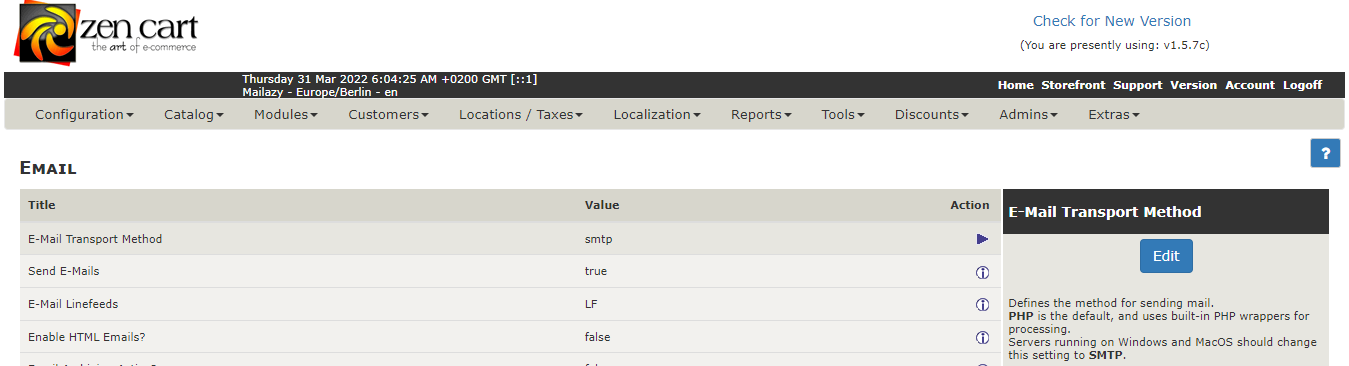Expand the Reports menu

click(761, 115)
